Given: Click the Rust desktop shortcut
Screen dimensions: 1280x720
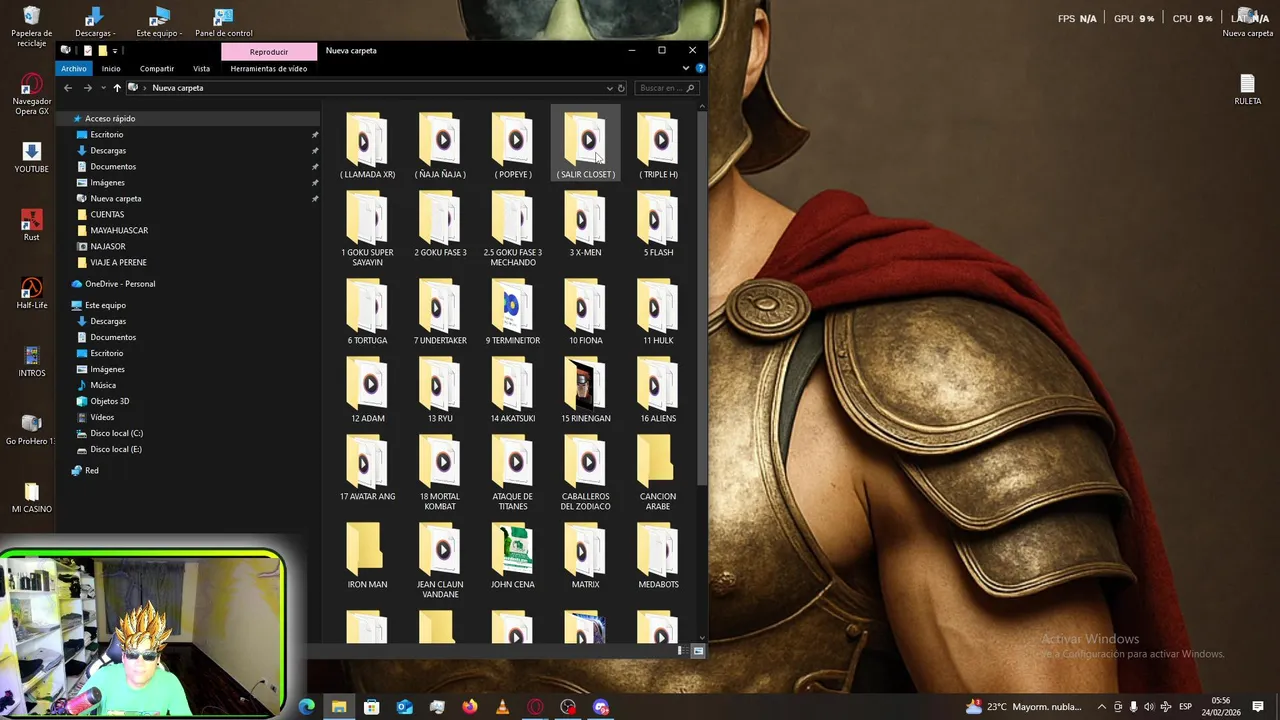Looking at the screenshot, I should pos(32,224).
